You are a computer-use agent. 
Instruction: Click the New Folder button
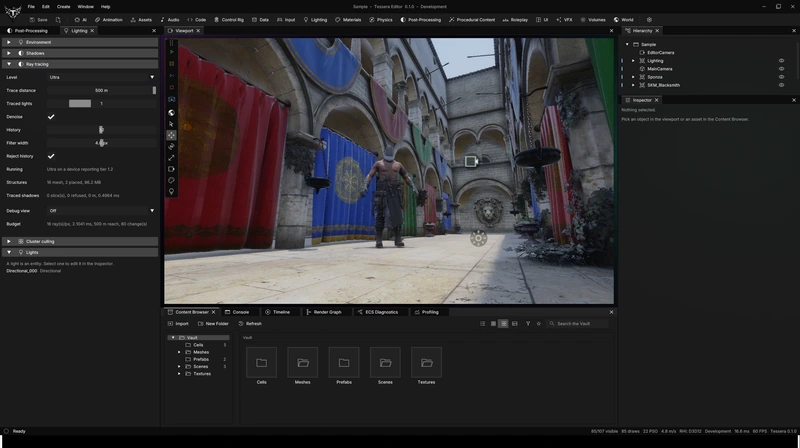pos(213,323)
